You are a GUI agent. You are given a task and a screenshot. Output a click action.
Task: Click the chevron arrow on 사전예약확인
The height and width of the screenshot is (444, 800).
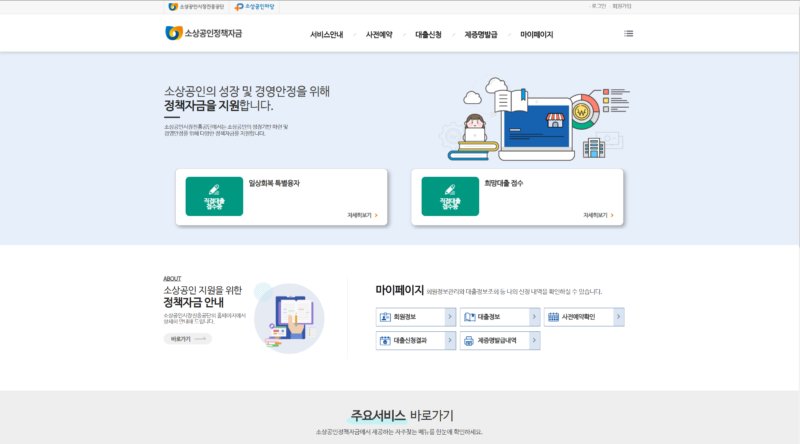coord(618,317)
